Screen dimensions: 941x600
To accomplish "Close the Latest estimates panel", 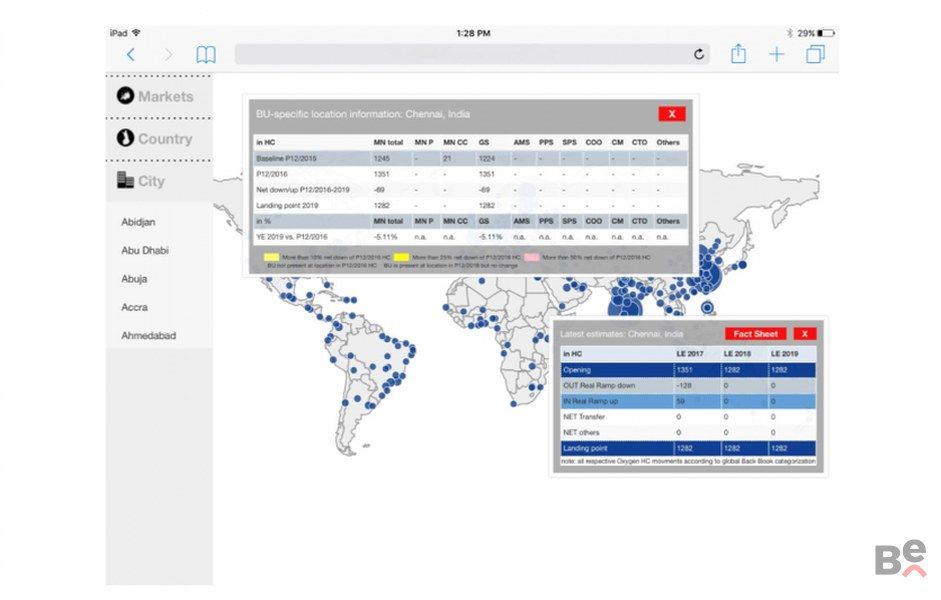I will [805, 334].
